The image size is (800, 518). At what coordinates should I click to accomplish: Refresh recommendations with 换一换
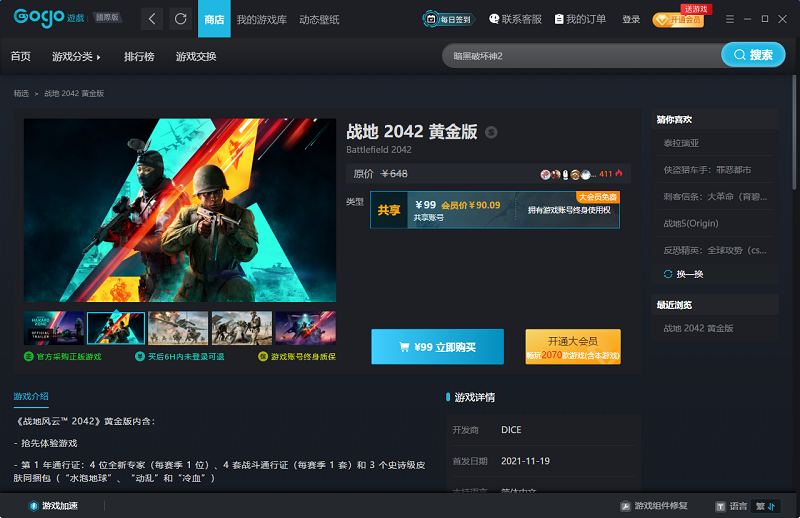(683, 274)
